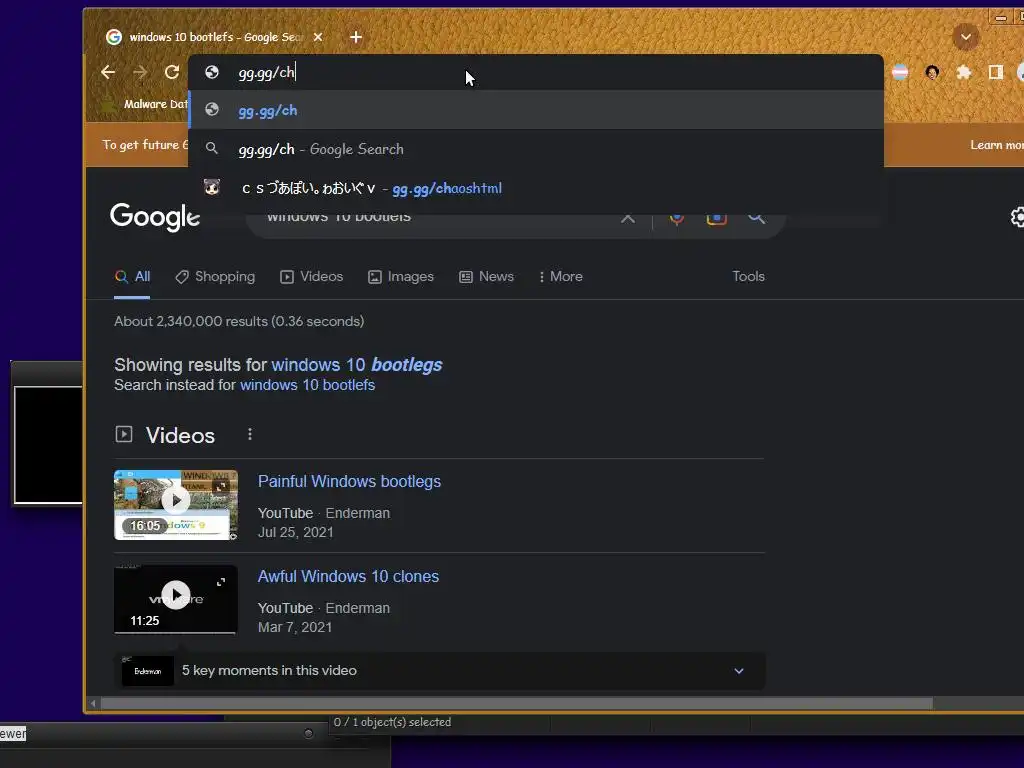Click the About 2,340,000 results text
Image resolution: width=1024 pixels, height=768 pixels.
point(239,321)
